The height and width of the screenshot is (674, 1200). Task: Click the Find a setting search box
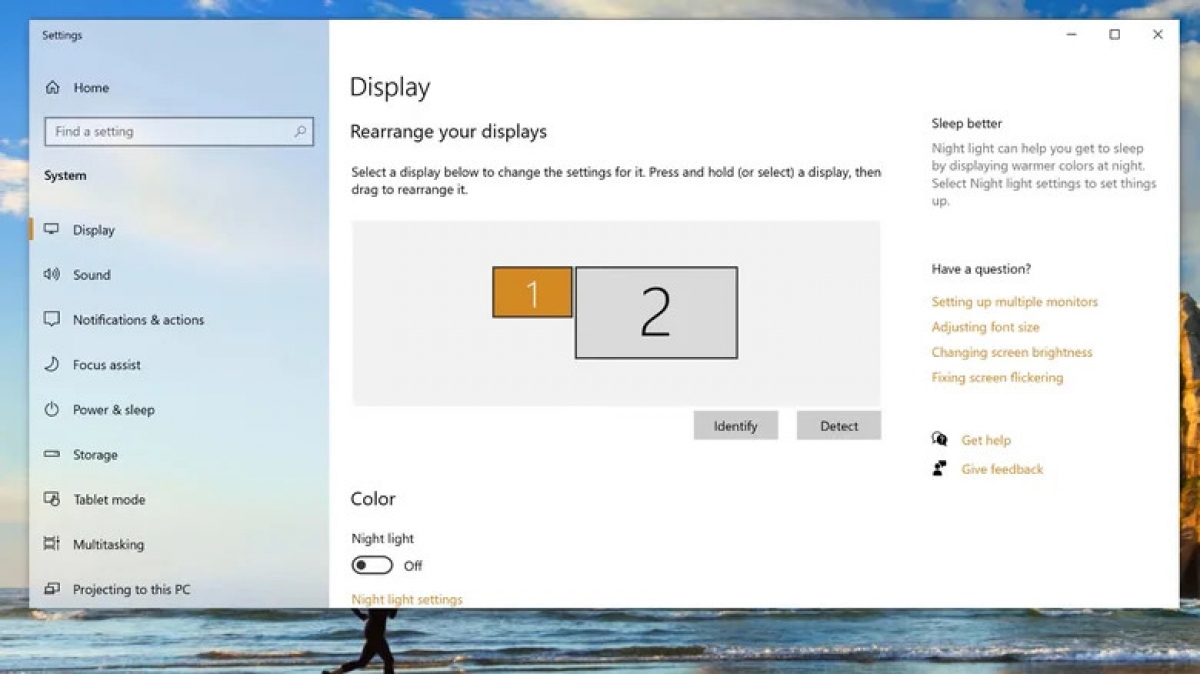click(x=178, y=131)
